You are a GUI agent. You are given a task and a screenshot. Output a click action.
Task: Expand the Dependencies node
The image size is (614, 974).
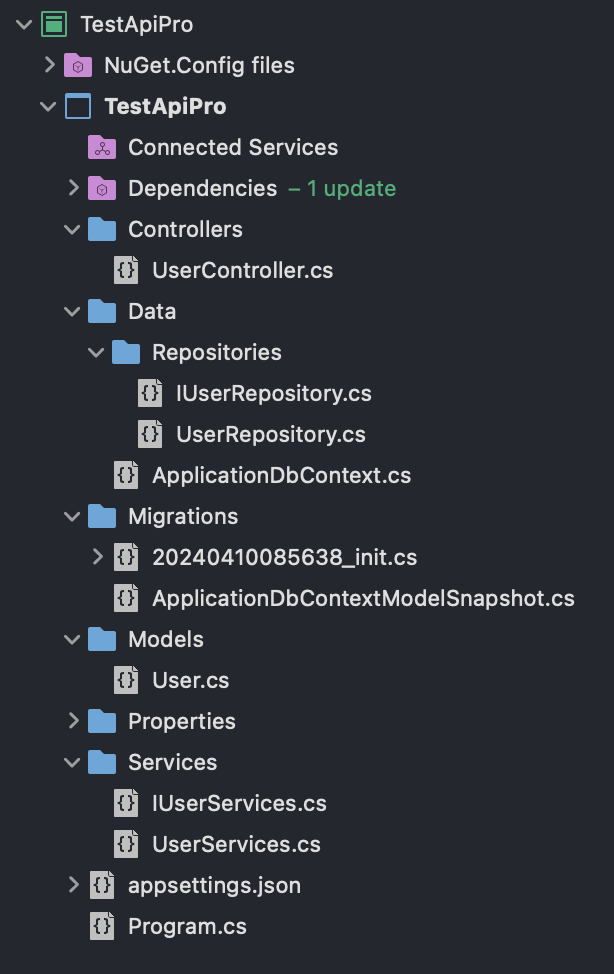[x=73, y=188]
